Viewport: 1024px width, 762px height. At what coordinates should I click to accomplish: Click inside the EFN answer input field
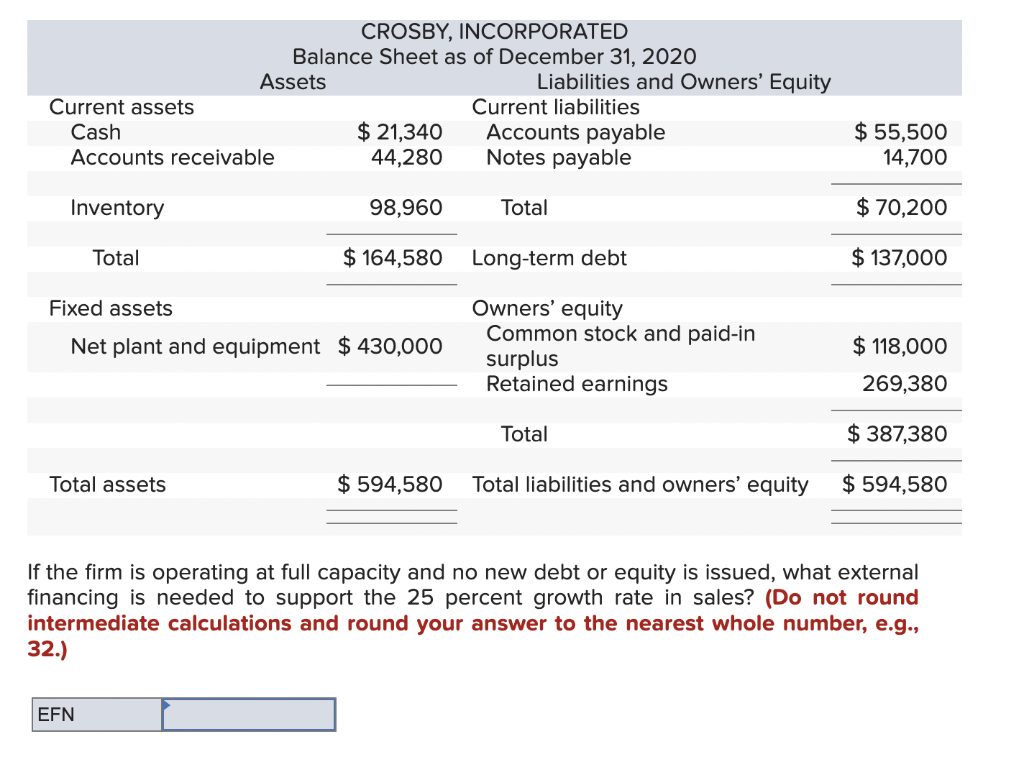click(248, 714)
